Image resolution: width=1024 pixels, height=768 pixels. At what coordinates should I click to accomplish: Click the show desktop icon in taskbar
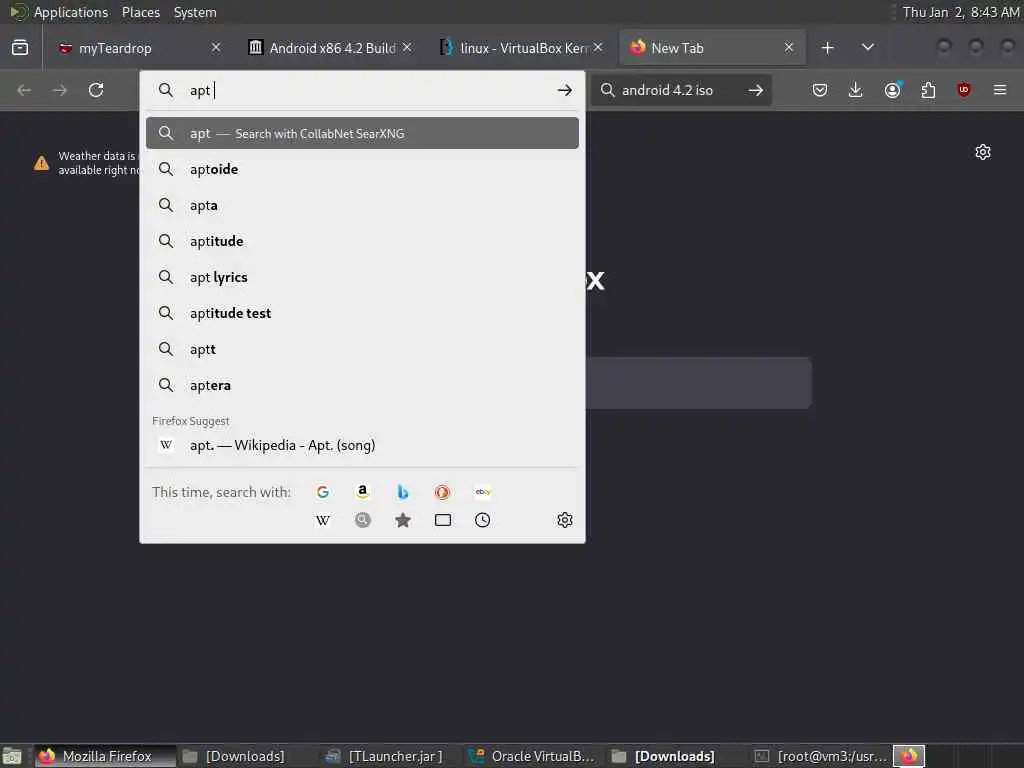tap(12, 756)
